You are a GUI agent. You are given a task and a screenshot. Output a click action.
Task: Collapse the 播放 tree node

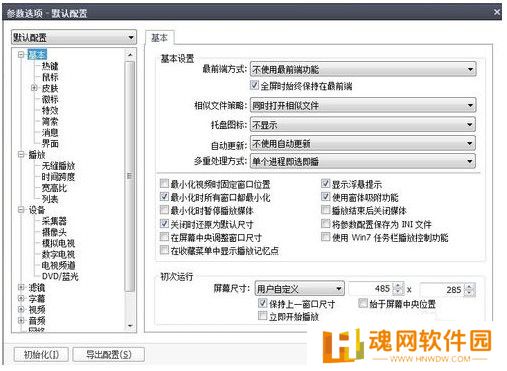click(21, 154)
